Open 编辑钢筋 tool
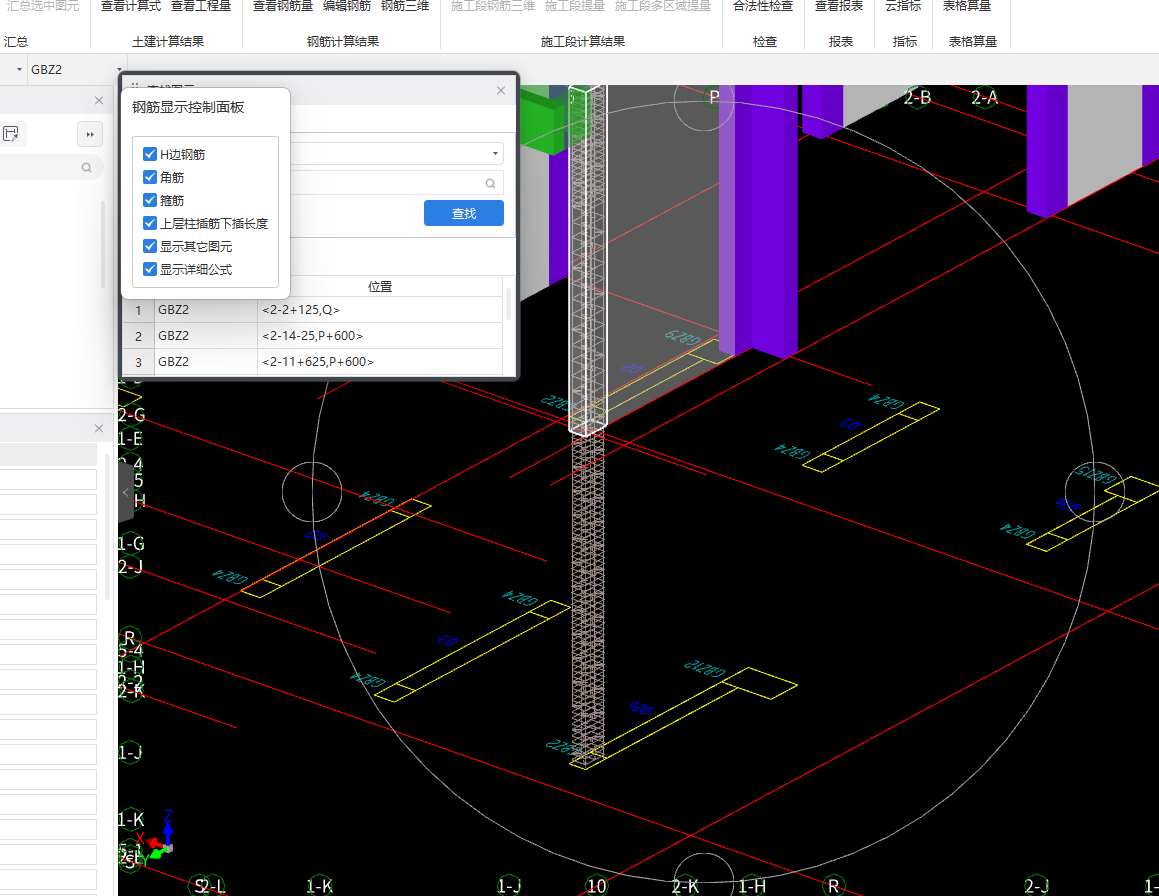 pyautogui.click(x=347, y=6)
